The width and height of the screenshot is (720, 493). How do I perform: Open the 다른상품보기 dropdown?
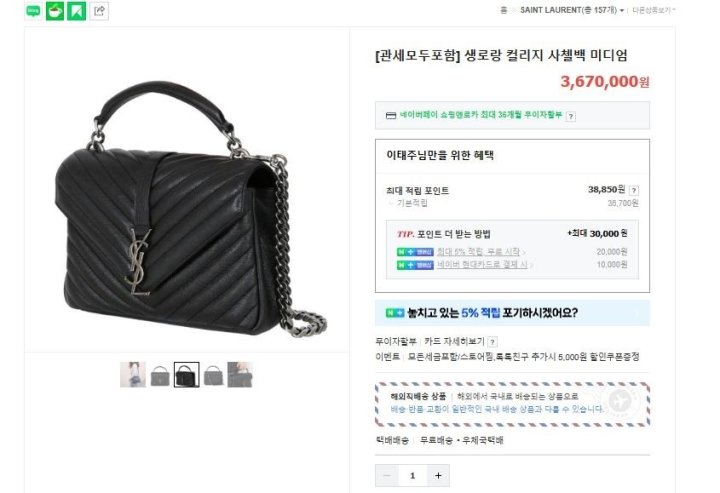click(x=653, y=10)
